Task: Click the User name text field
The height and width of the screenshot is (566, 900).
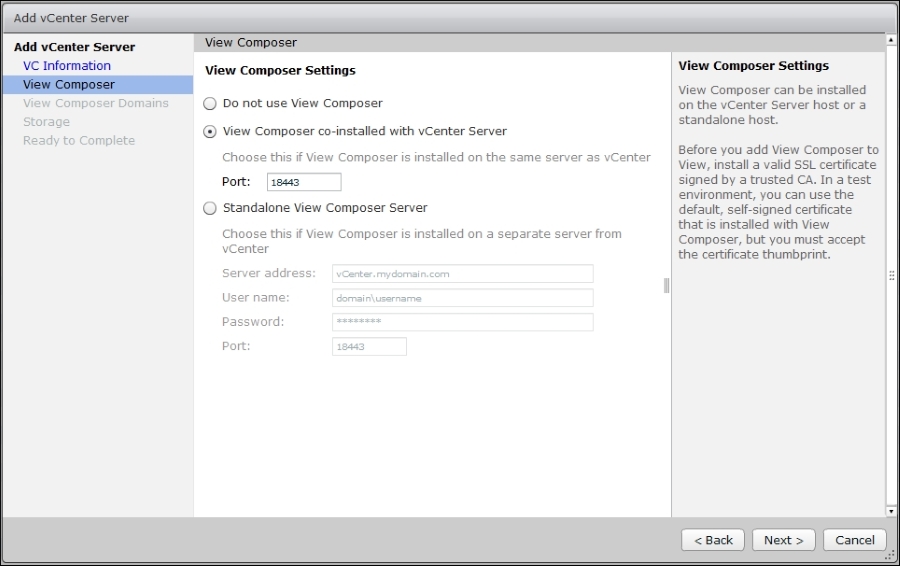Action: 462,298
